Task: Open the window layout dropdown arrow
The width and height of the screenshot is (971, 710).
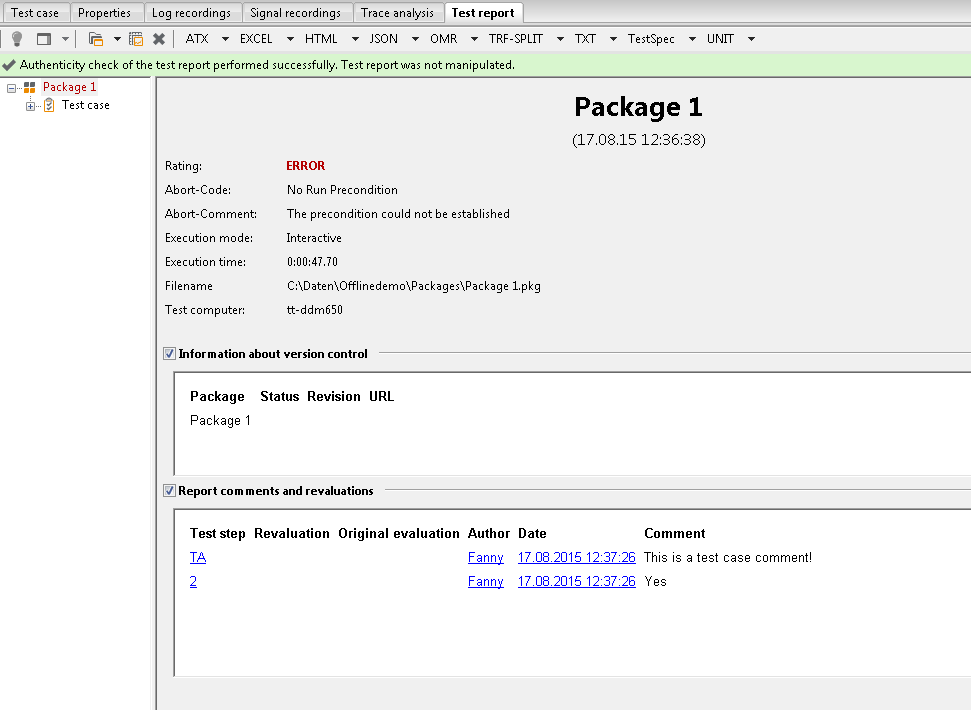Action: (x=65, y=39)
